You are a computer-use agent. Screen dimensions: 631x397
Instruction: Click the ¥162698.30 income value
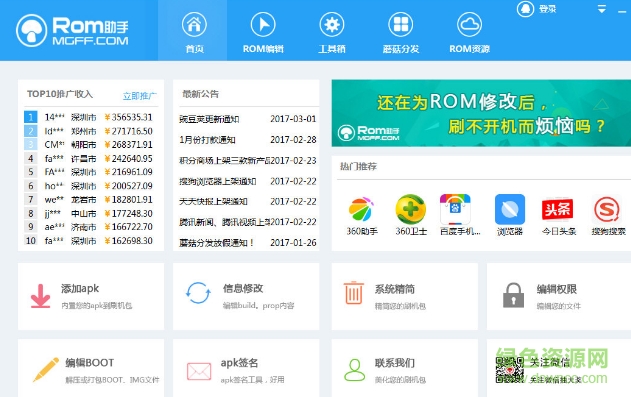click(128, 241)
